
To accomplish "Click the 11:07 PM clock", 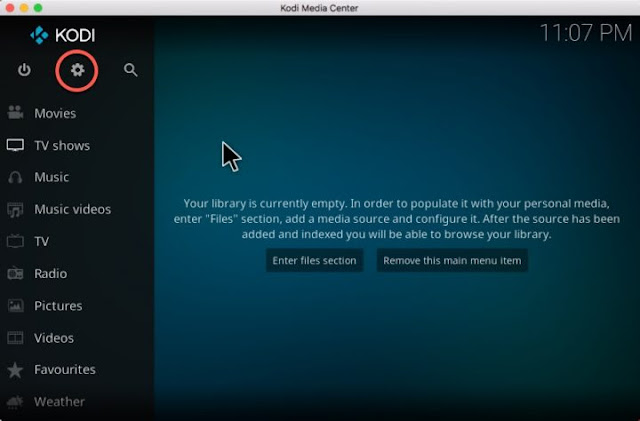I will 586,33.
